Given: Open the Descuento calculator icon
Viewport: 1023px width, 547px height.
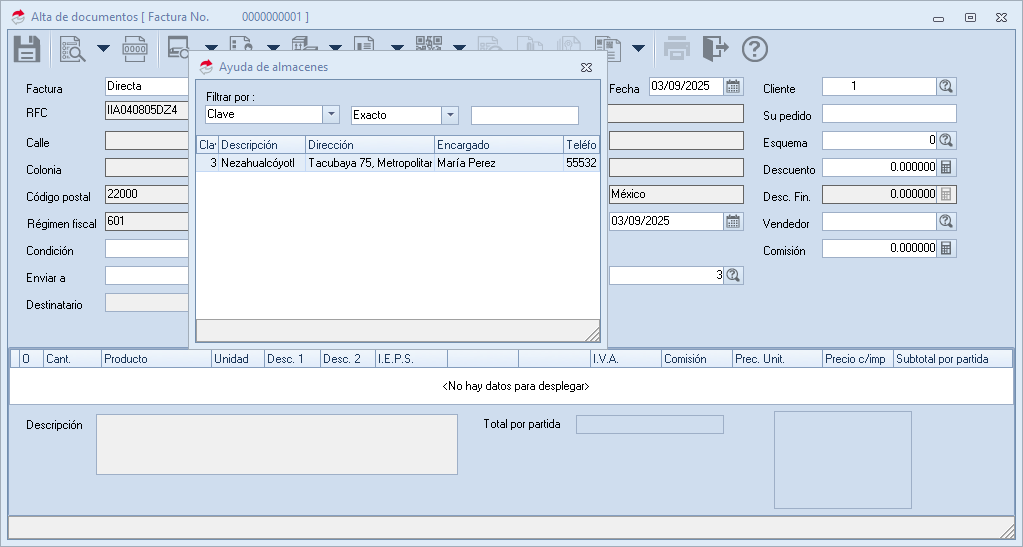Looking at the screenshot, I should [x=946, y=168].
